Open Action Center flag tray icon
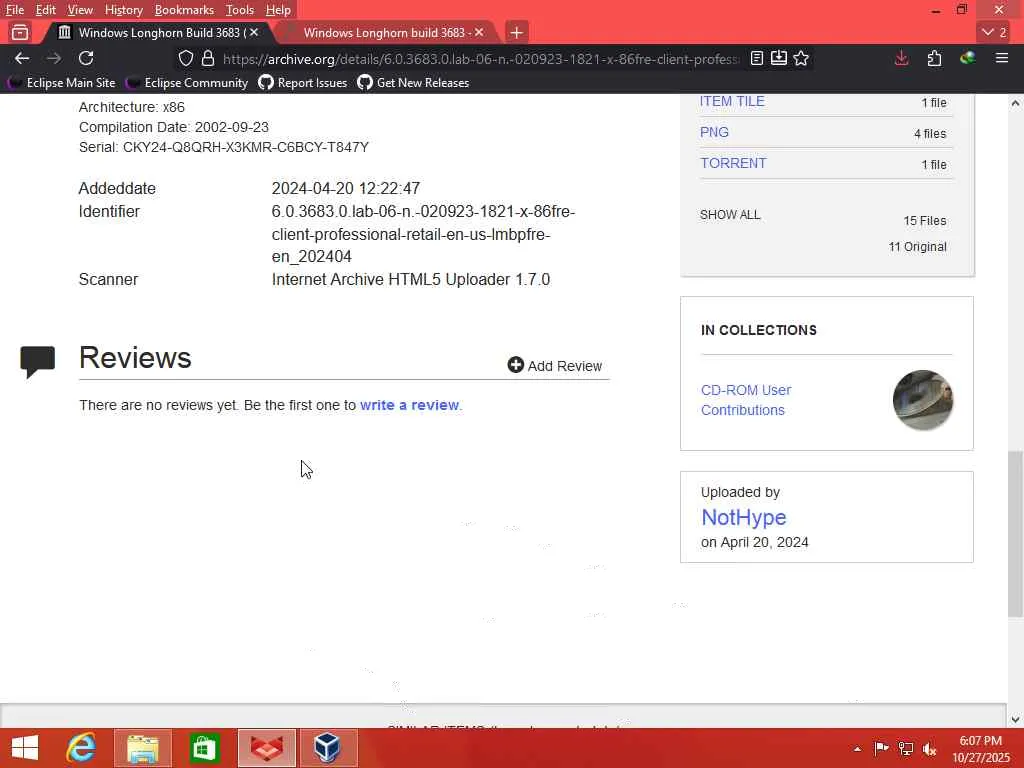The width and height of the screenshot is (1024, 768). tap(881, 748)
